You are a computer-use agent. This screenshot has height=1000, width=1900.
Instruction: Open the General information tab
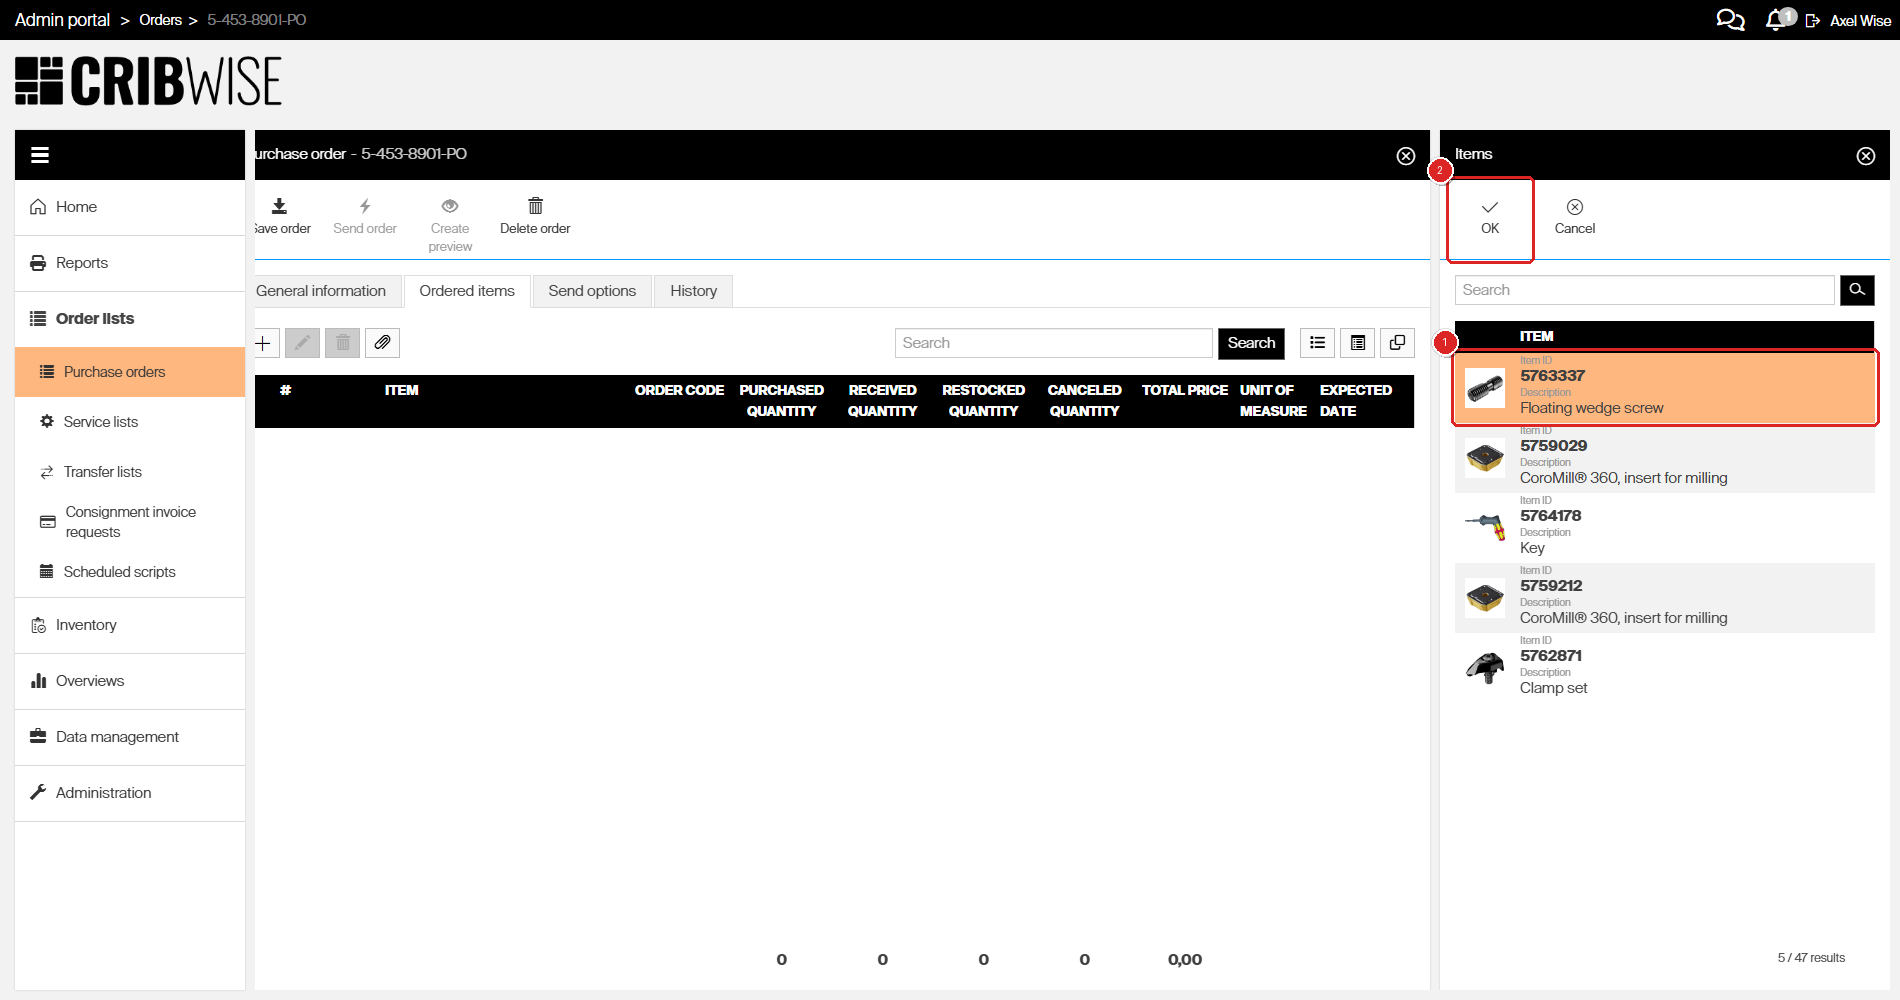point(321,291)
